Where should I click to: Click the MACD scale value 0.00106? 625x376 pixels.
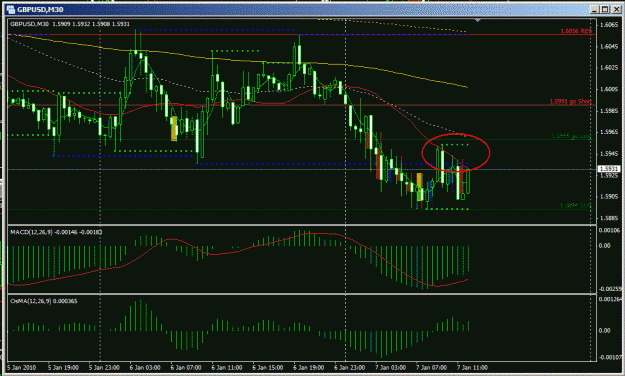click(610, 230)
